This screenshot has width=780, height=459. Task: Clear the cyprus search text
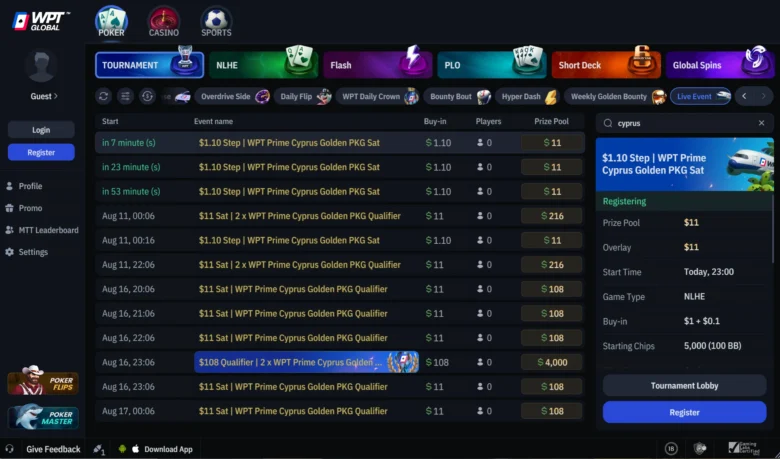click(x=762, y=123)
